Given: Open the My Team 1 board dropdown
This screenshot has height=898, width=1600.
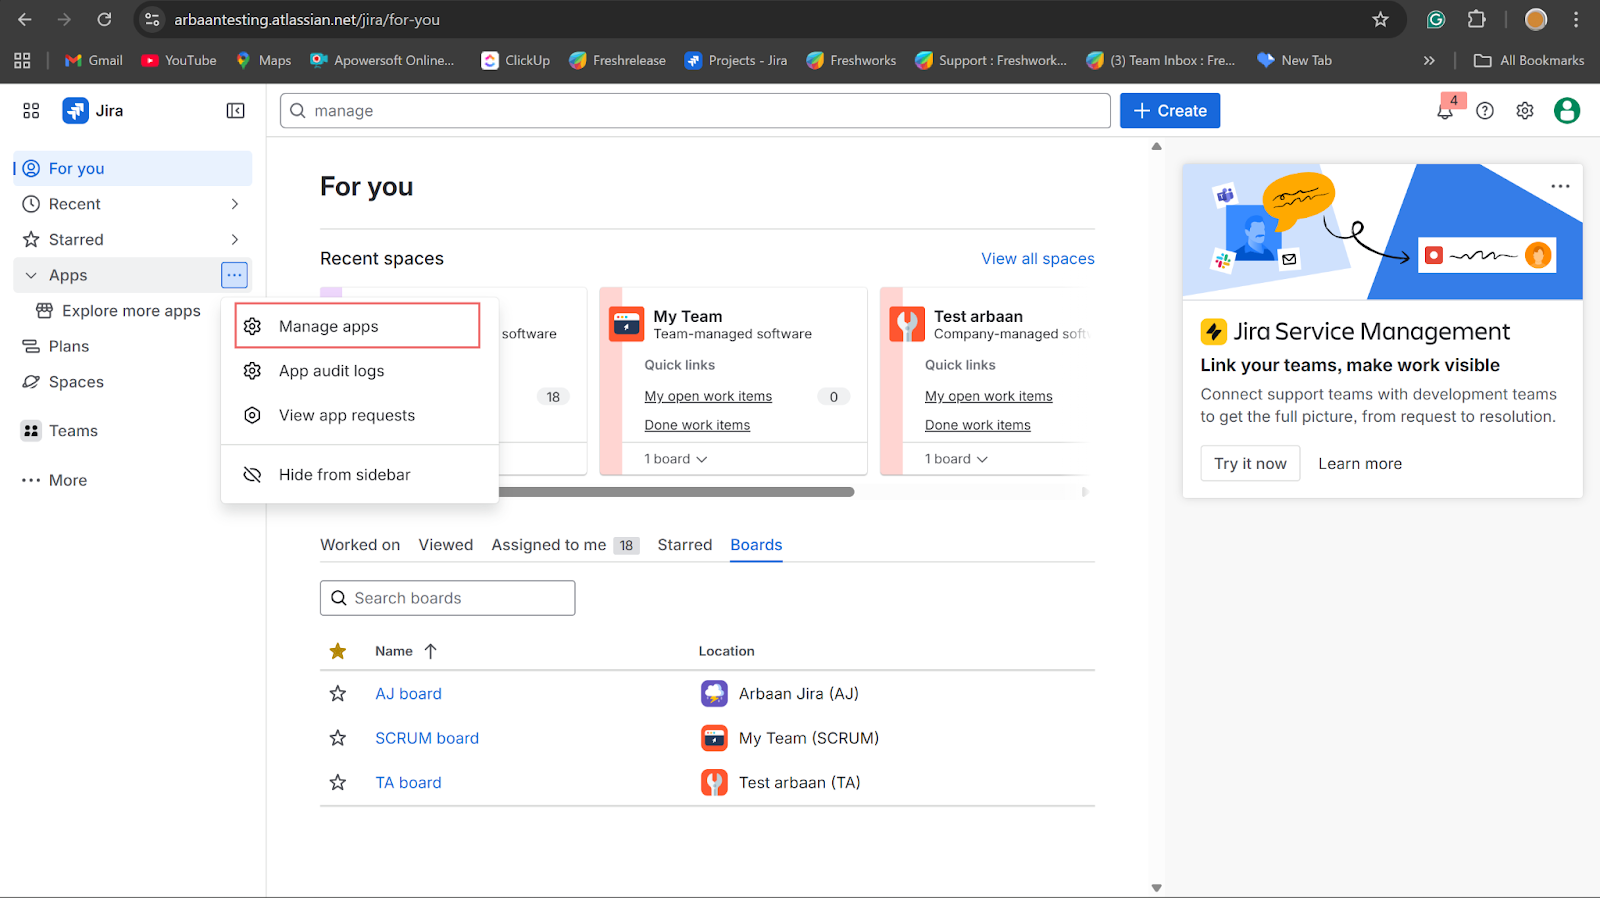Looking at the screenshot, I should pyautogui.click(x=676, y=459).
